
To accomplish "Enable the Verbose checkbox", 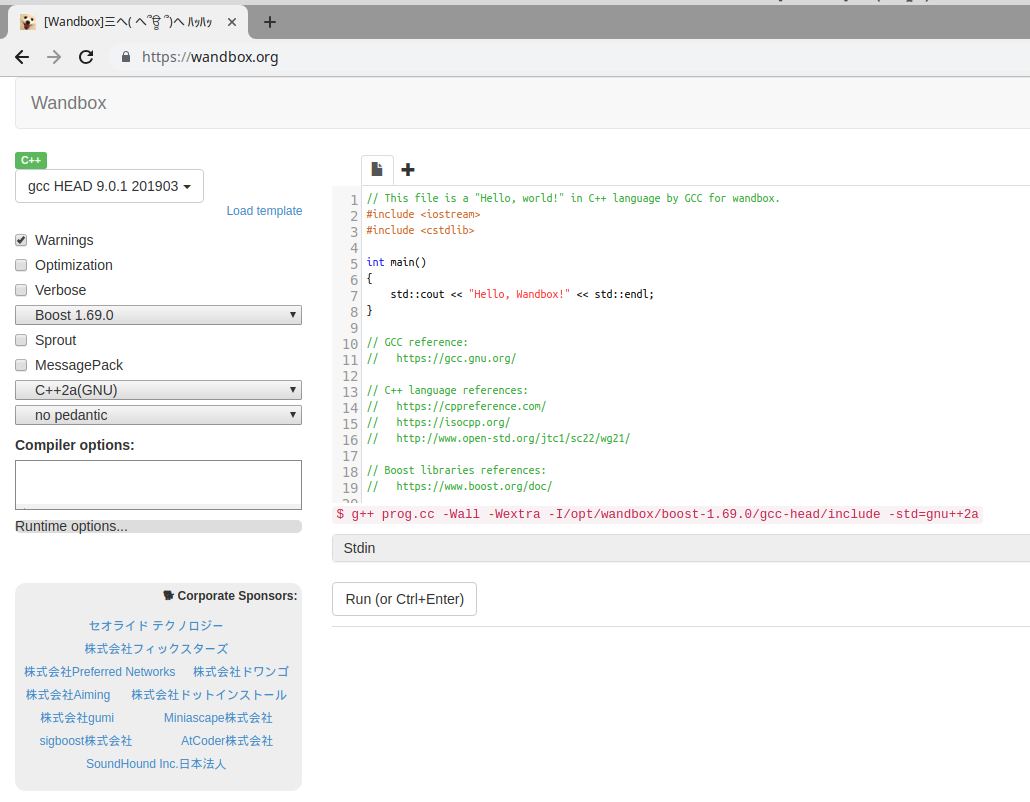I will (x=21, y=290).
